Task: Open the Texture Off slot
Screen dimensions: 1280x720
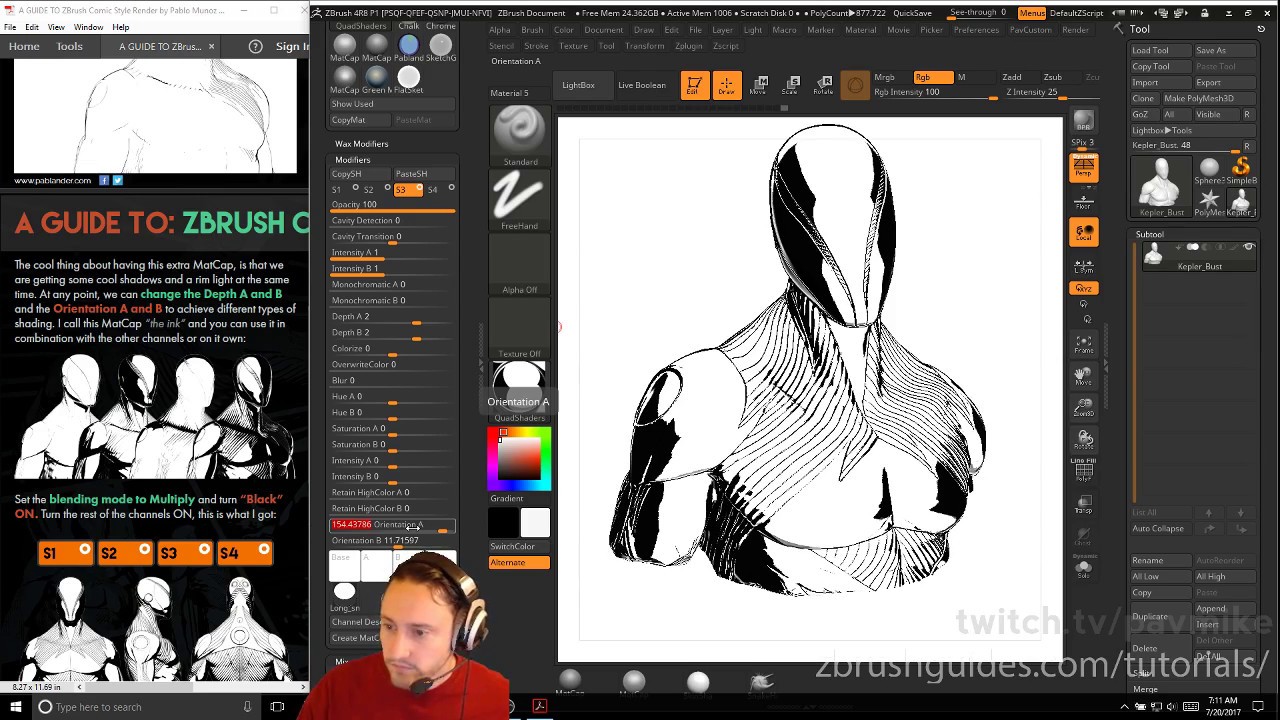Action: [519, 328]
